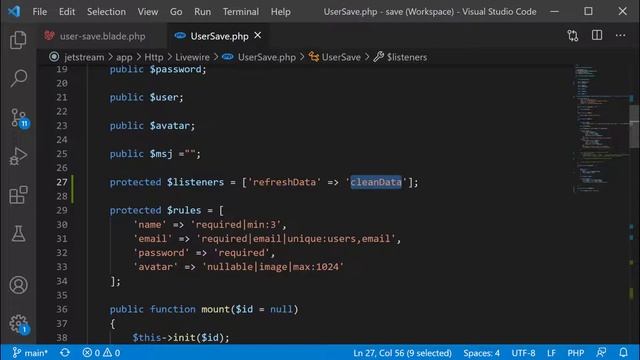Open the View menu

(x=148, y=12)
